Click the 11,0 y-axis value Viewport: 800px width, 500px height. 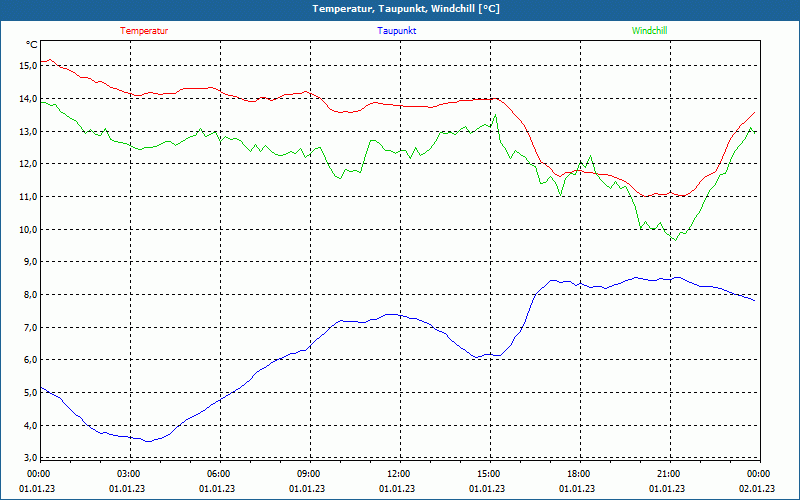click(29, 196)
